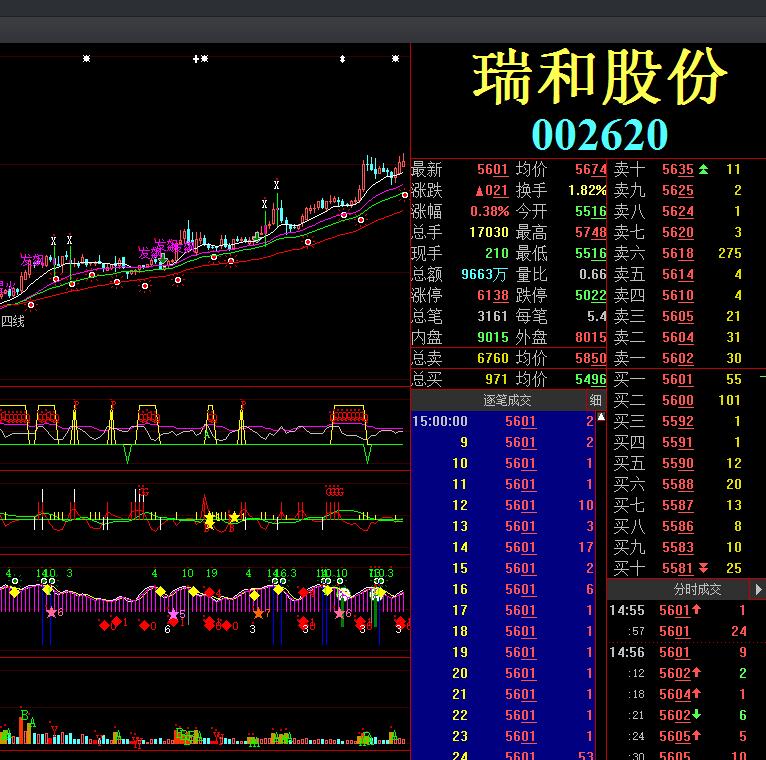Select stock name 瑞和股份
The height and width of the screenshot is (760, 766).
click(599, 77)
